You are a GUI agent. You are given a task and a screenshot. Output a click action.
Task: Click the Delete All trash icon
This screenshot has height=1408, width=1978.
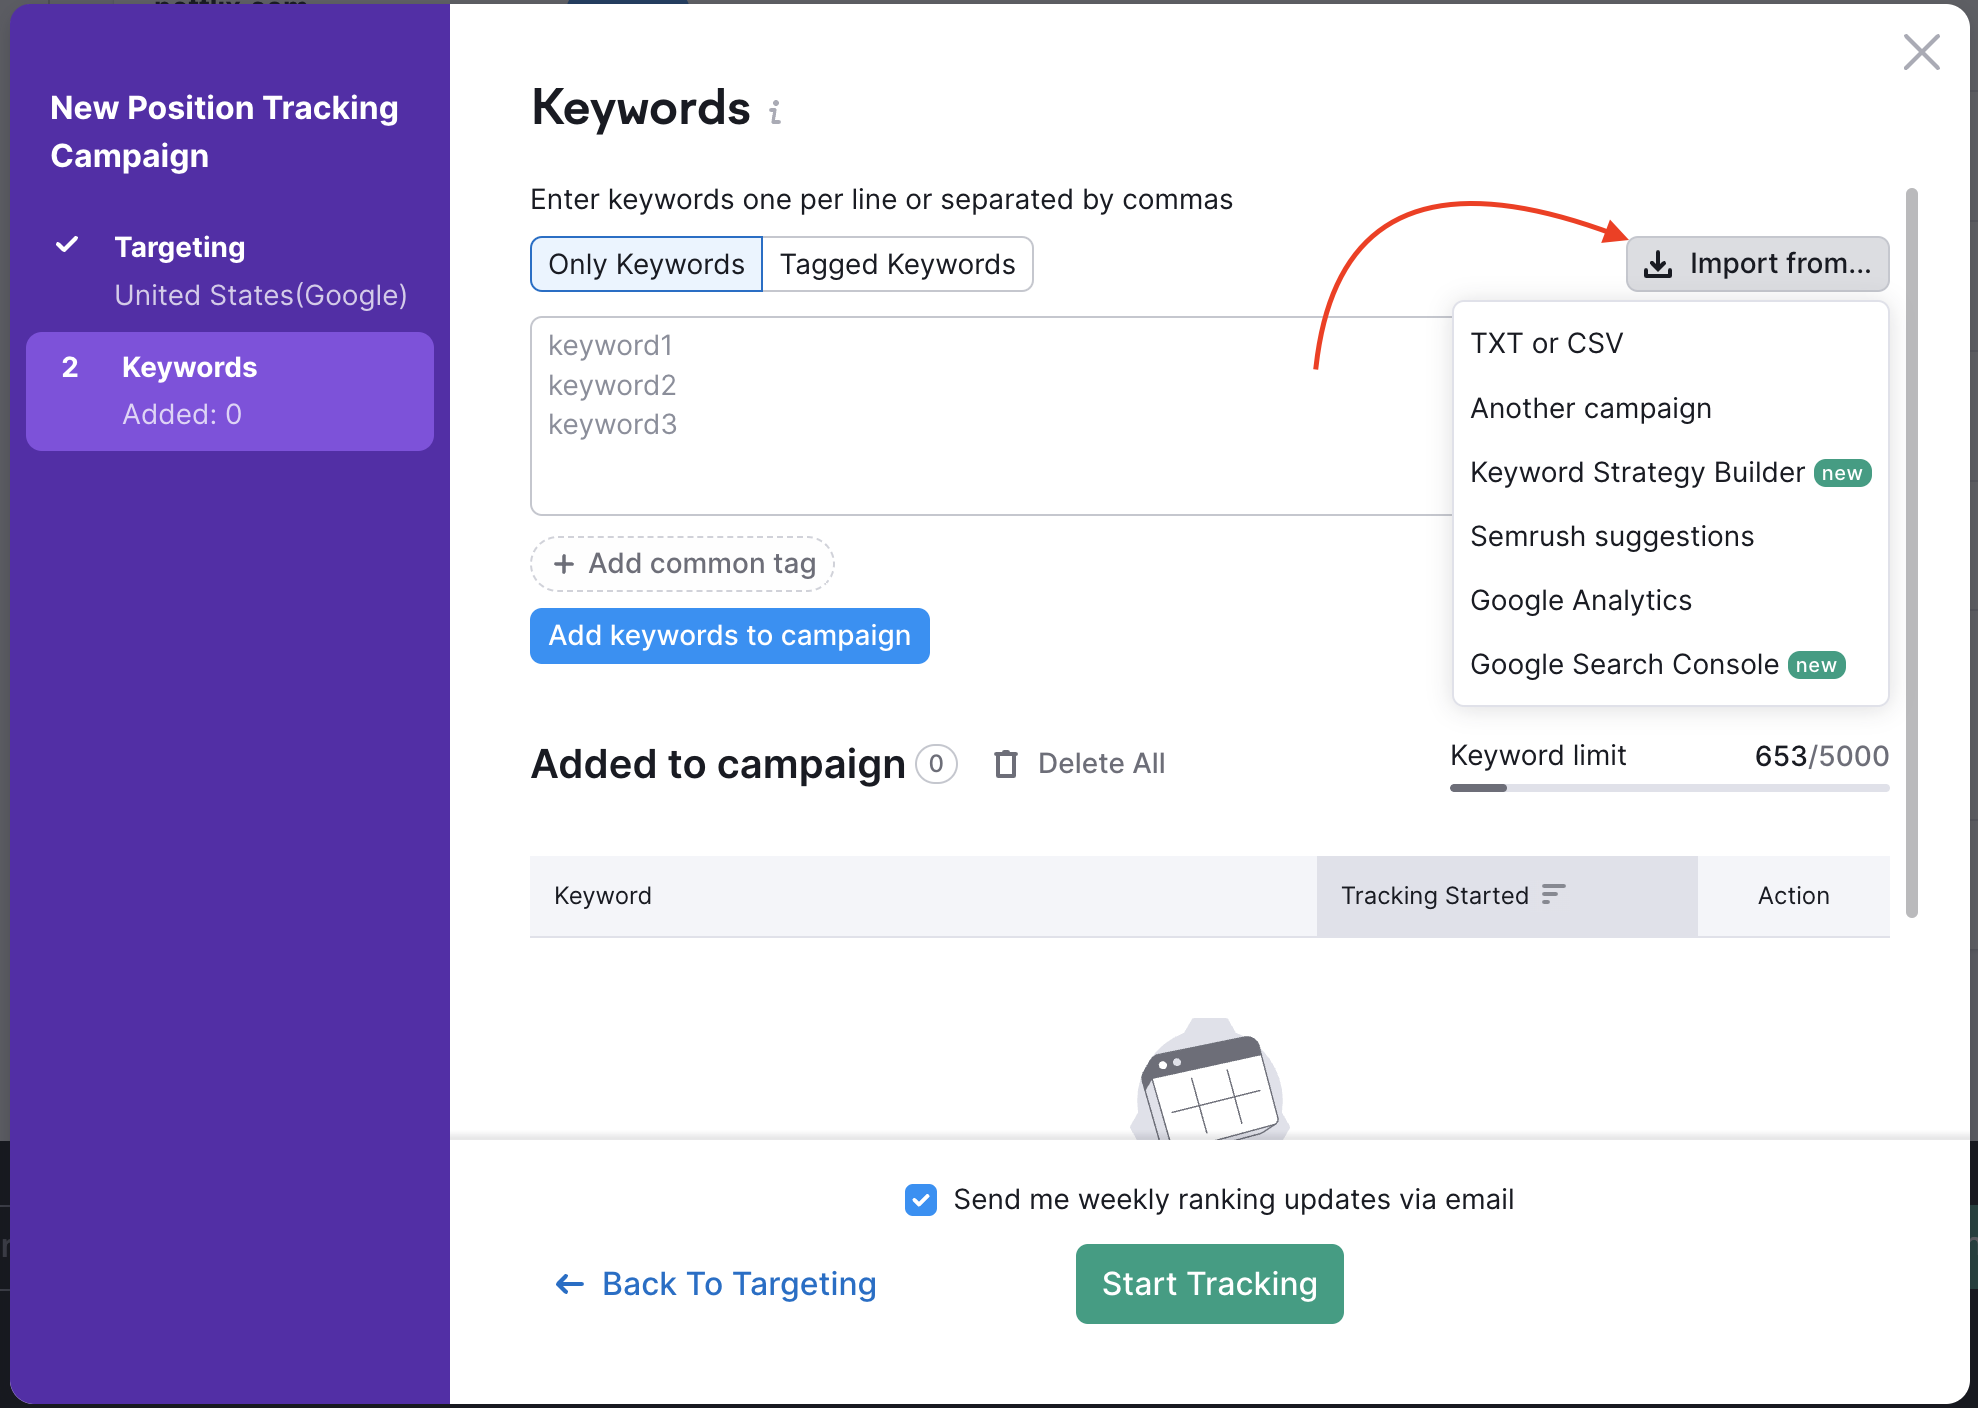[1004, 762]
